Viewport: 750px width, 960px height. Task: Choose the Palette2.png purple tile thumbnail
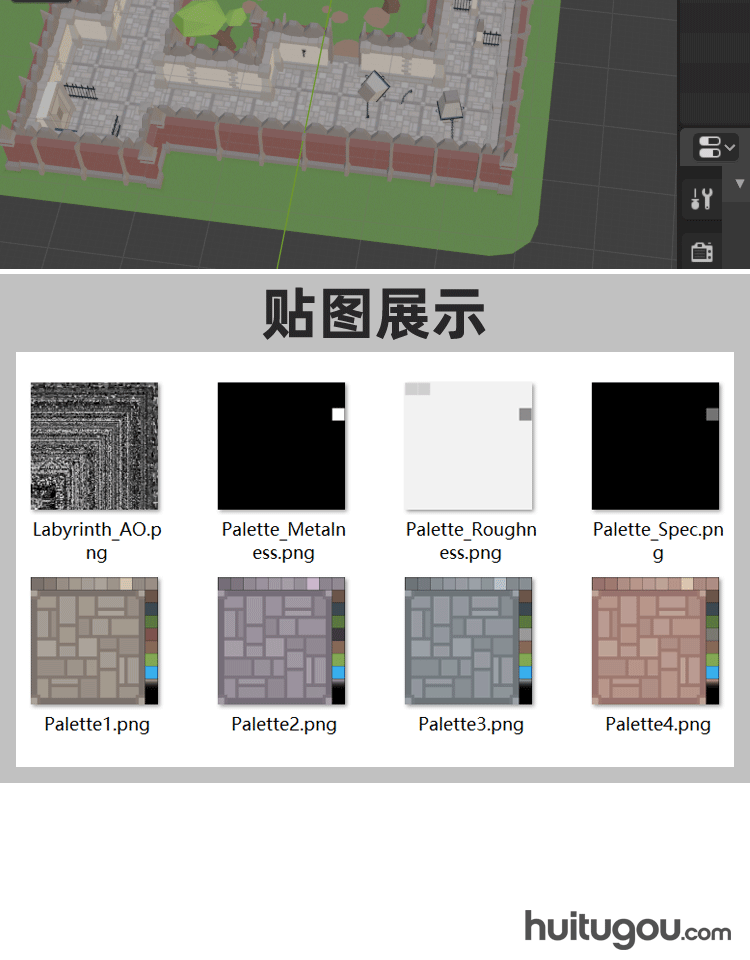282,641
